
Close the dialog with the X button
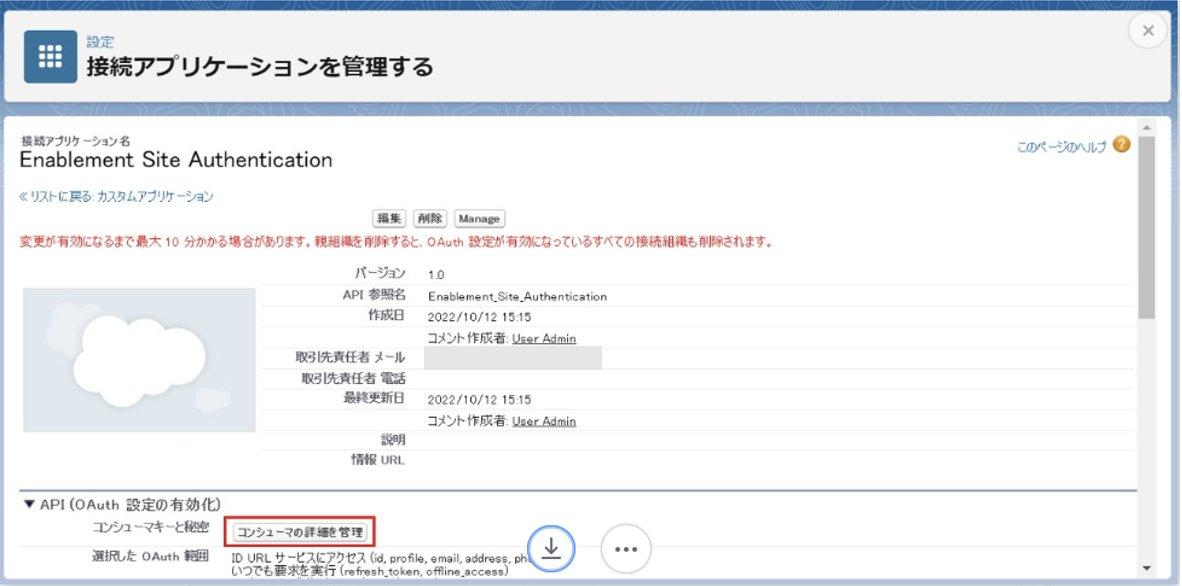click(x=1148, y=31)
